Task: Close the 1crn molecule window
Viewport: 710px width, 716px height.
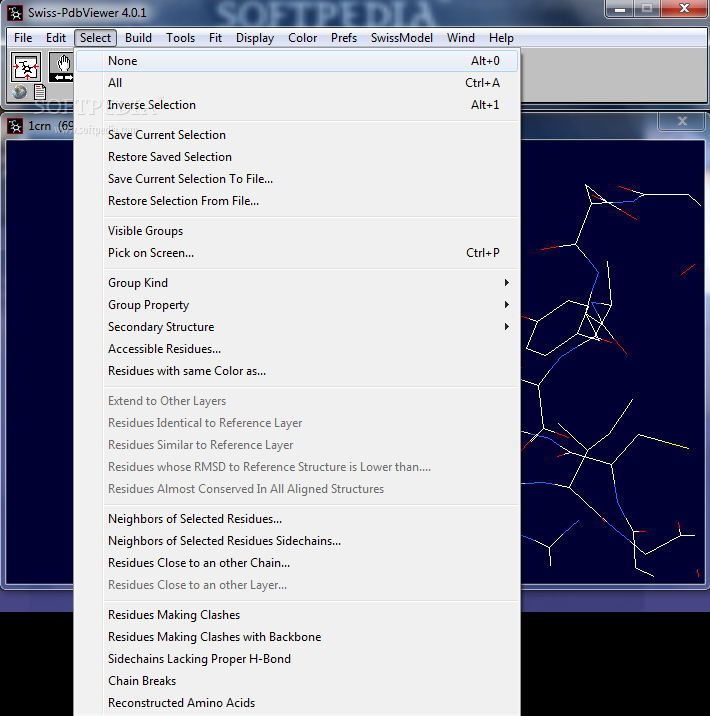Action: pyautogui.click(x=682, y=121)
